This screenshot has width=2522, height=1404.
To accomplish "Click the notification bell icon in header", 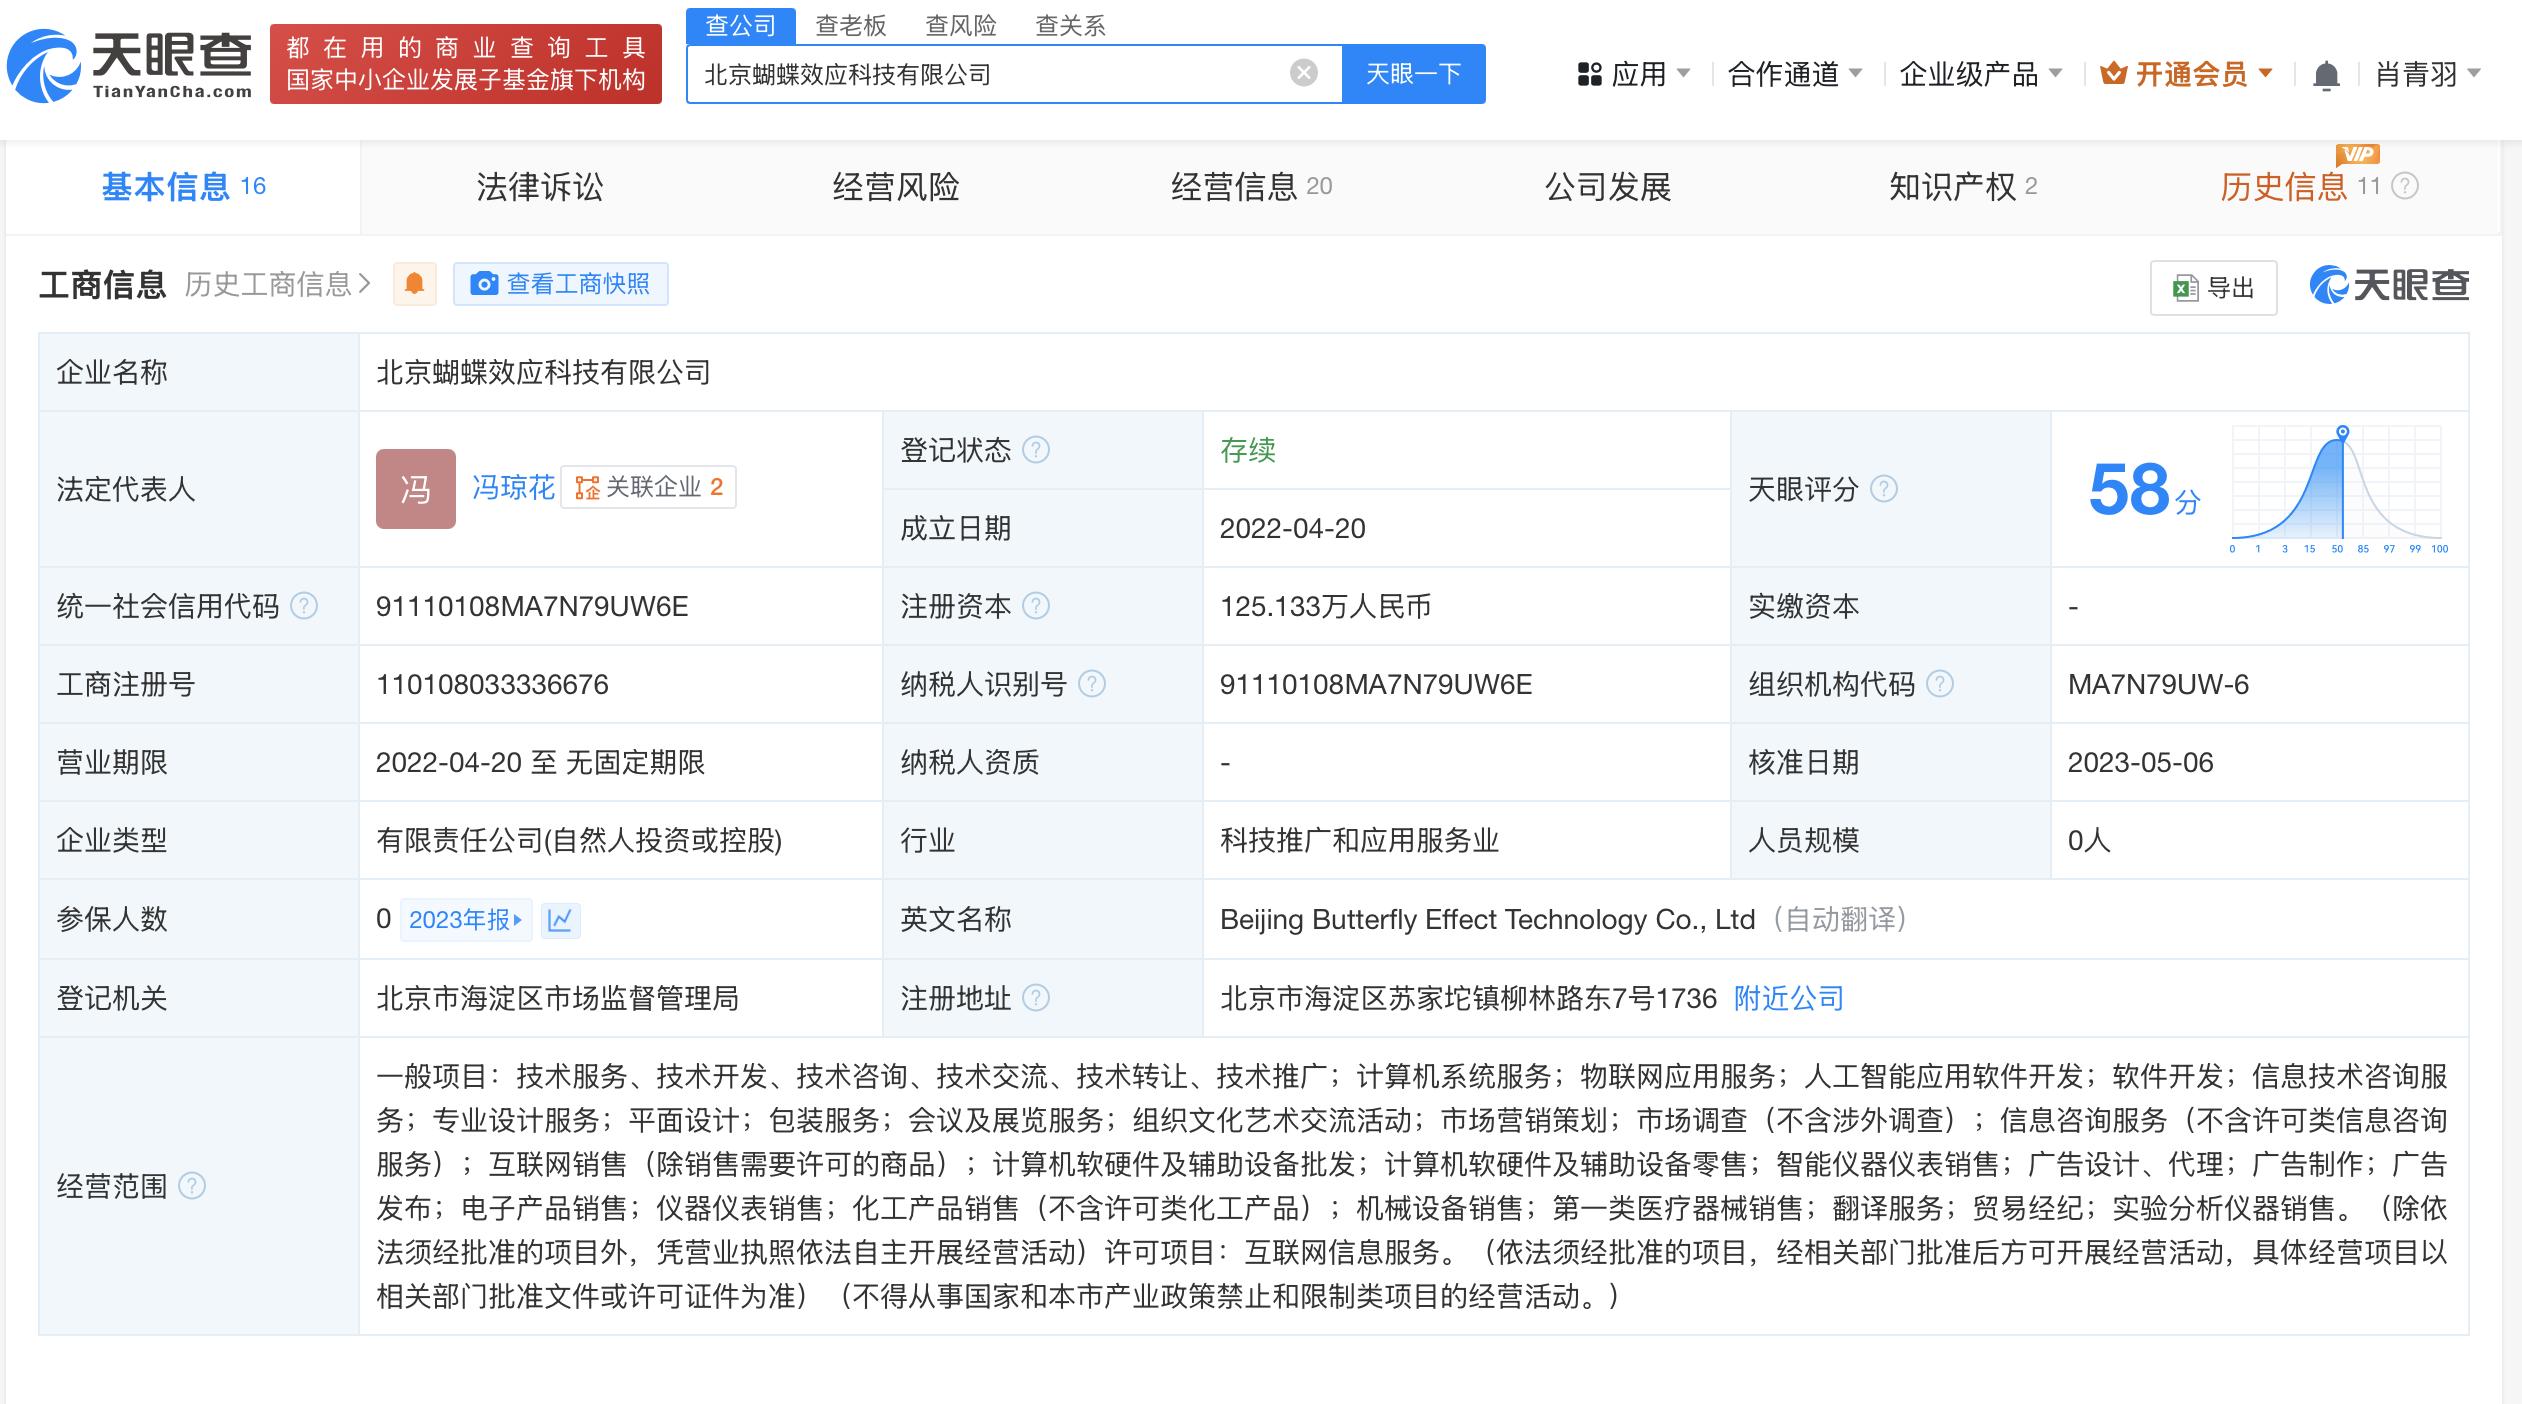I will [2326, 75].
